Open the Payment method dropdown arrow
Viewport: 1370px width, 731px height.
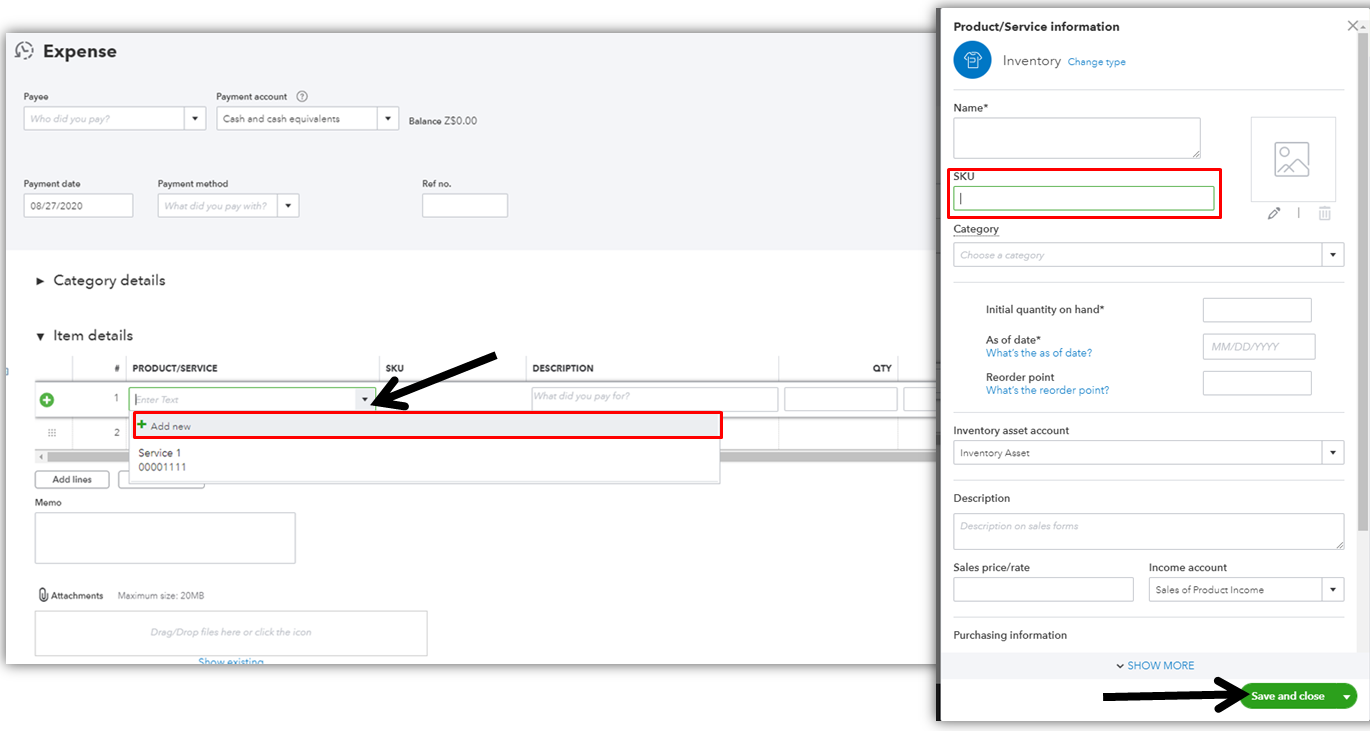pos(288,206)
